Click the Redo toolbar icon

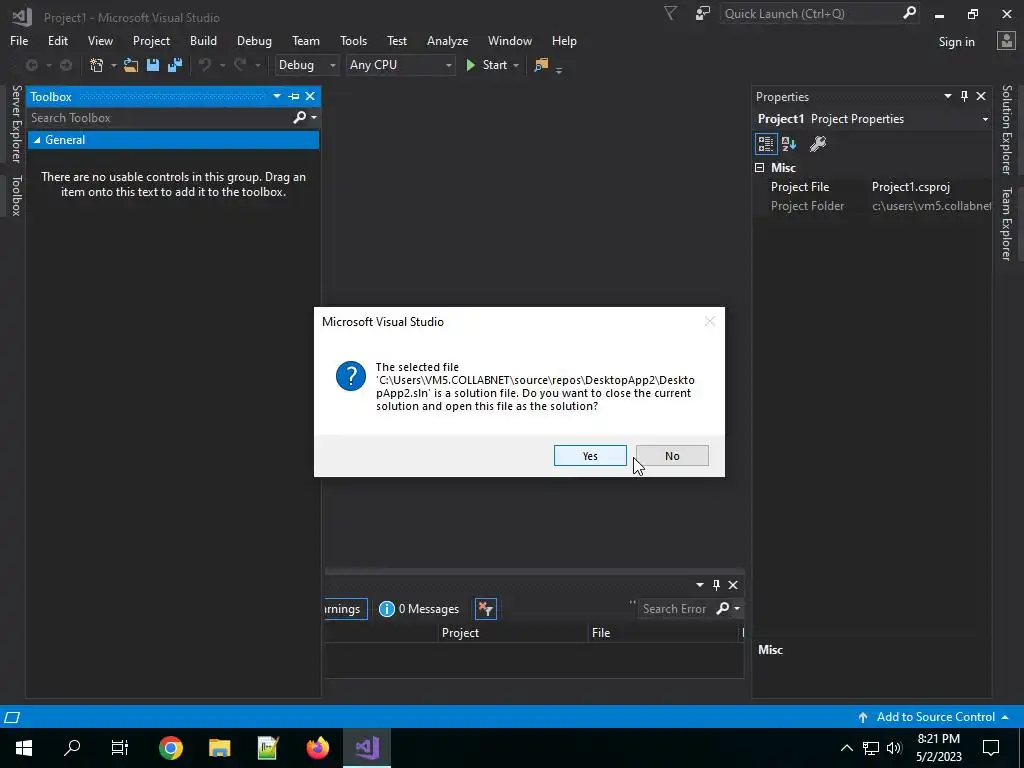[240, 65]
